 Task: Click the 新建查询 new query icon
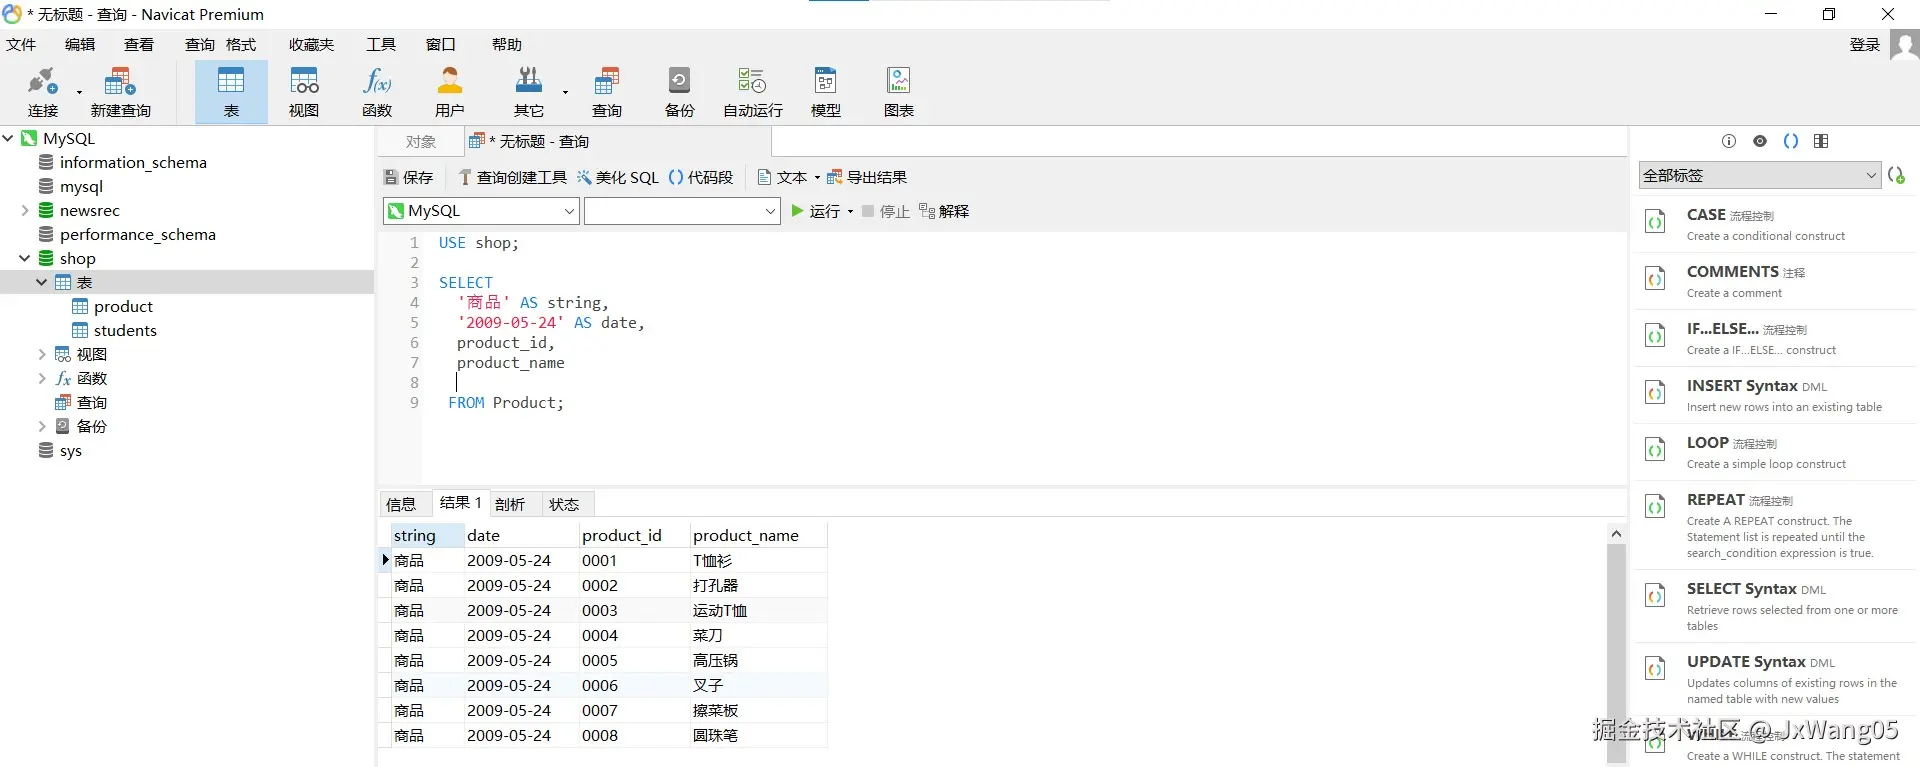[120, 91]
